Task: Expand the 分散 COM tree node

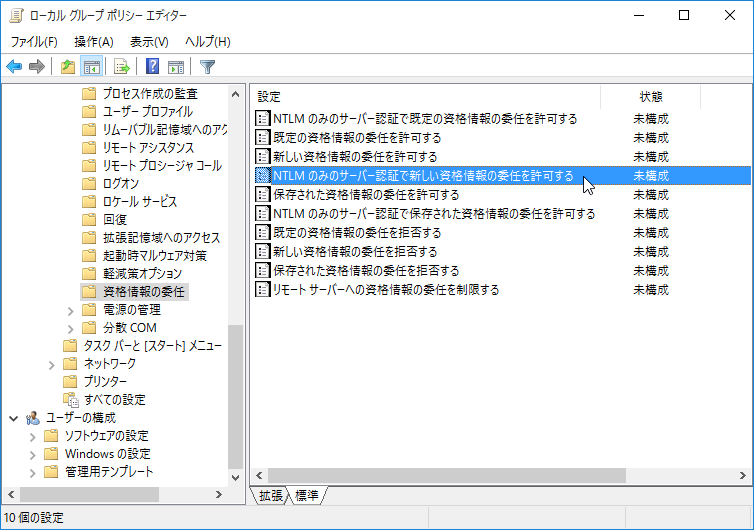Action: pos(71,329)
